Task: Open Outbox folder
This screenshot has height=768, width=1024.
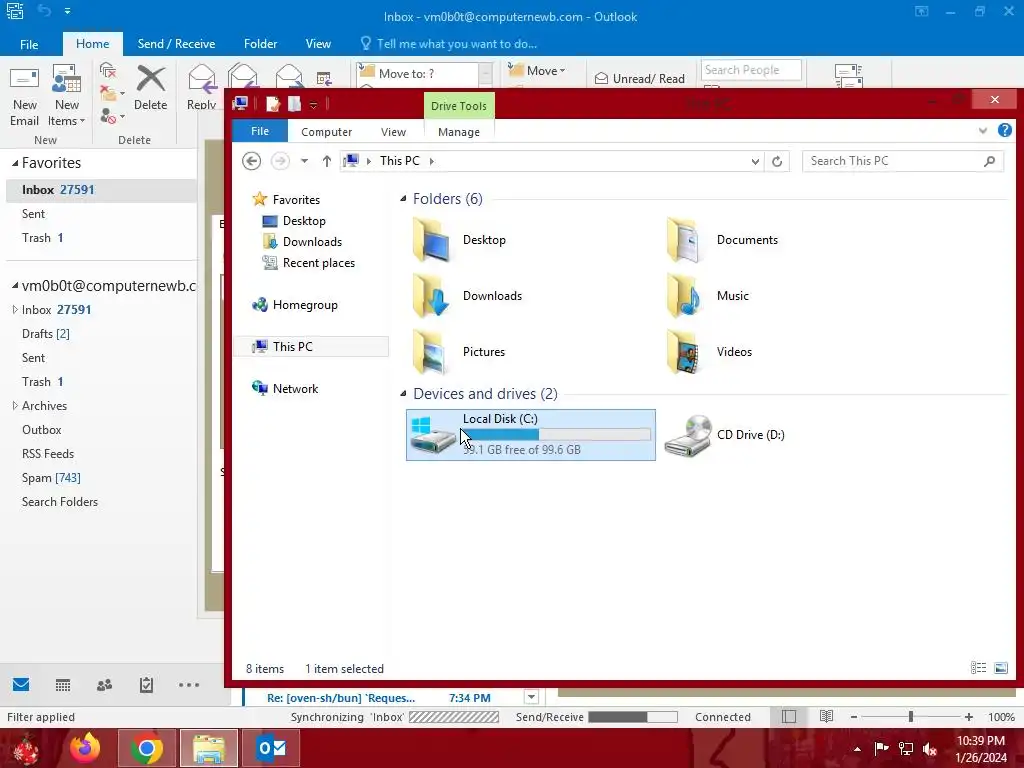Action: pos(42,430)
